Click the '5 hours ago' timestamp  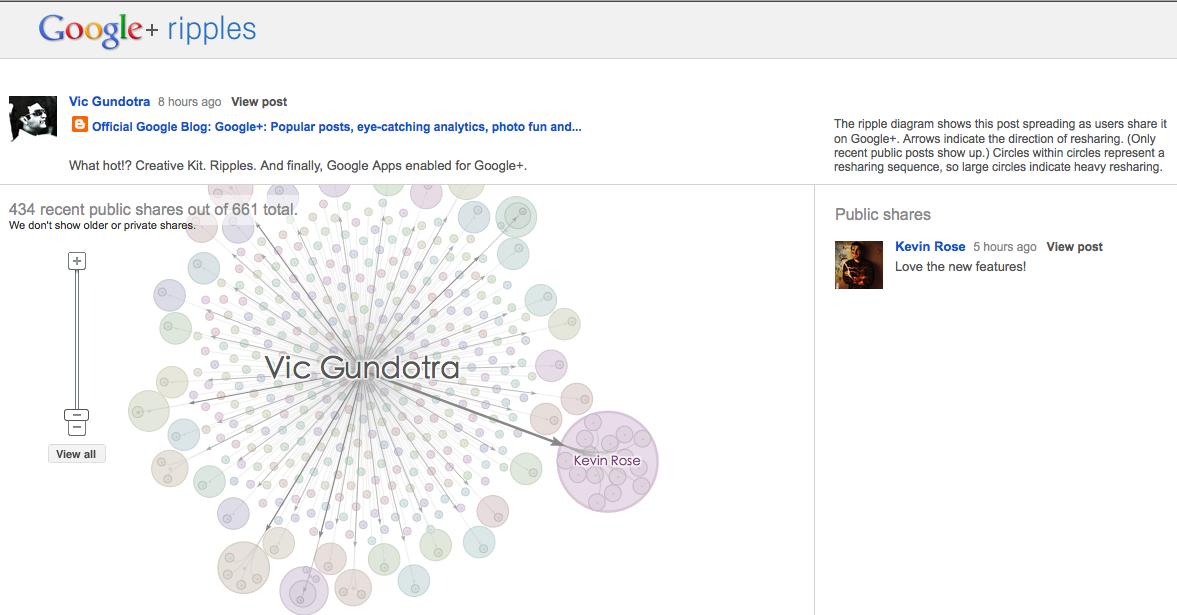point(1004,246)
